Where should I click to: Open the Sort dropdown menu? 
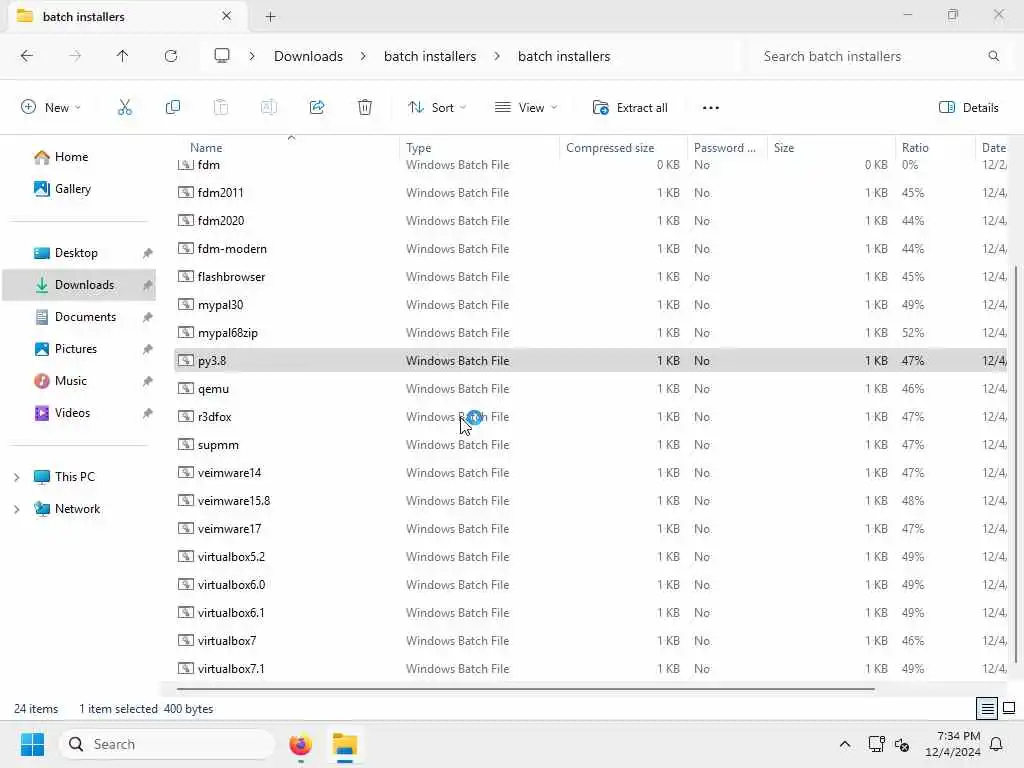pyautogui.click(x=437, y=108)
